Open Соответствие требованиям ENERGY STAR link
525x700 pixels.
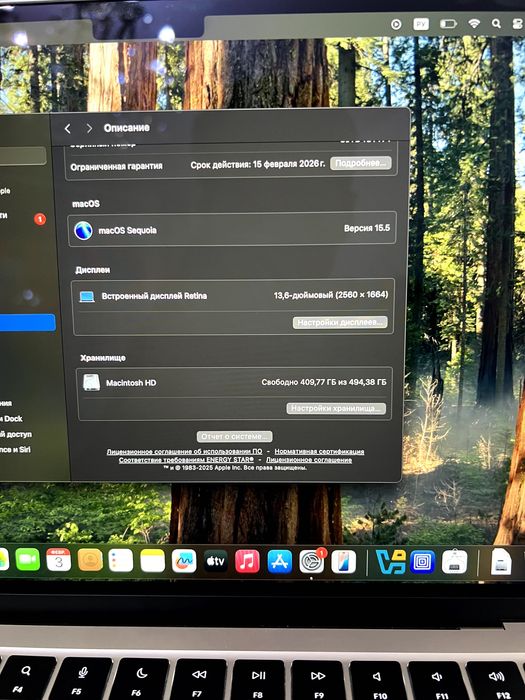[x=186, y=459]
